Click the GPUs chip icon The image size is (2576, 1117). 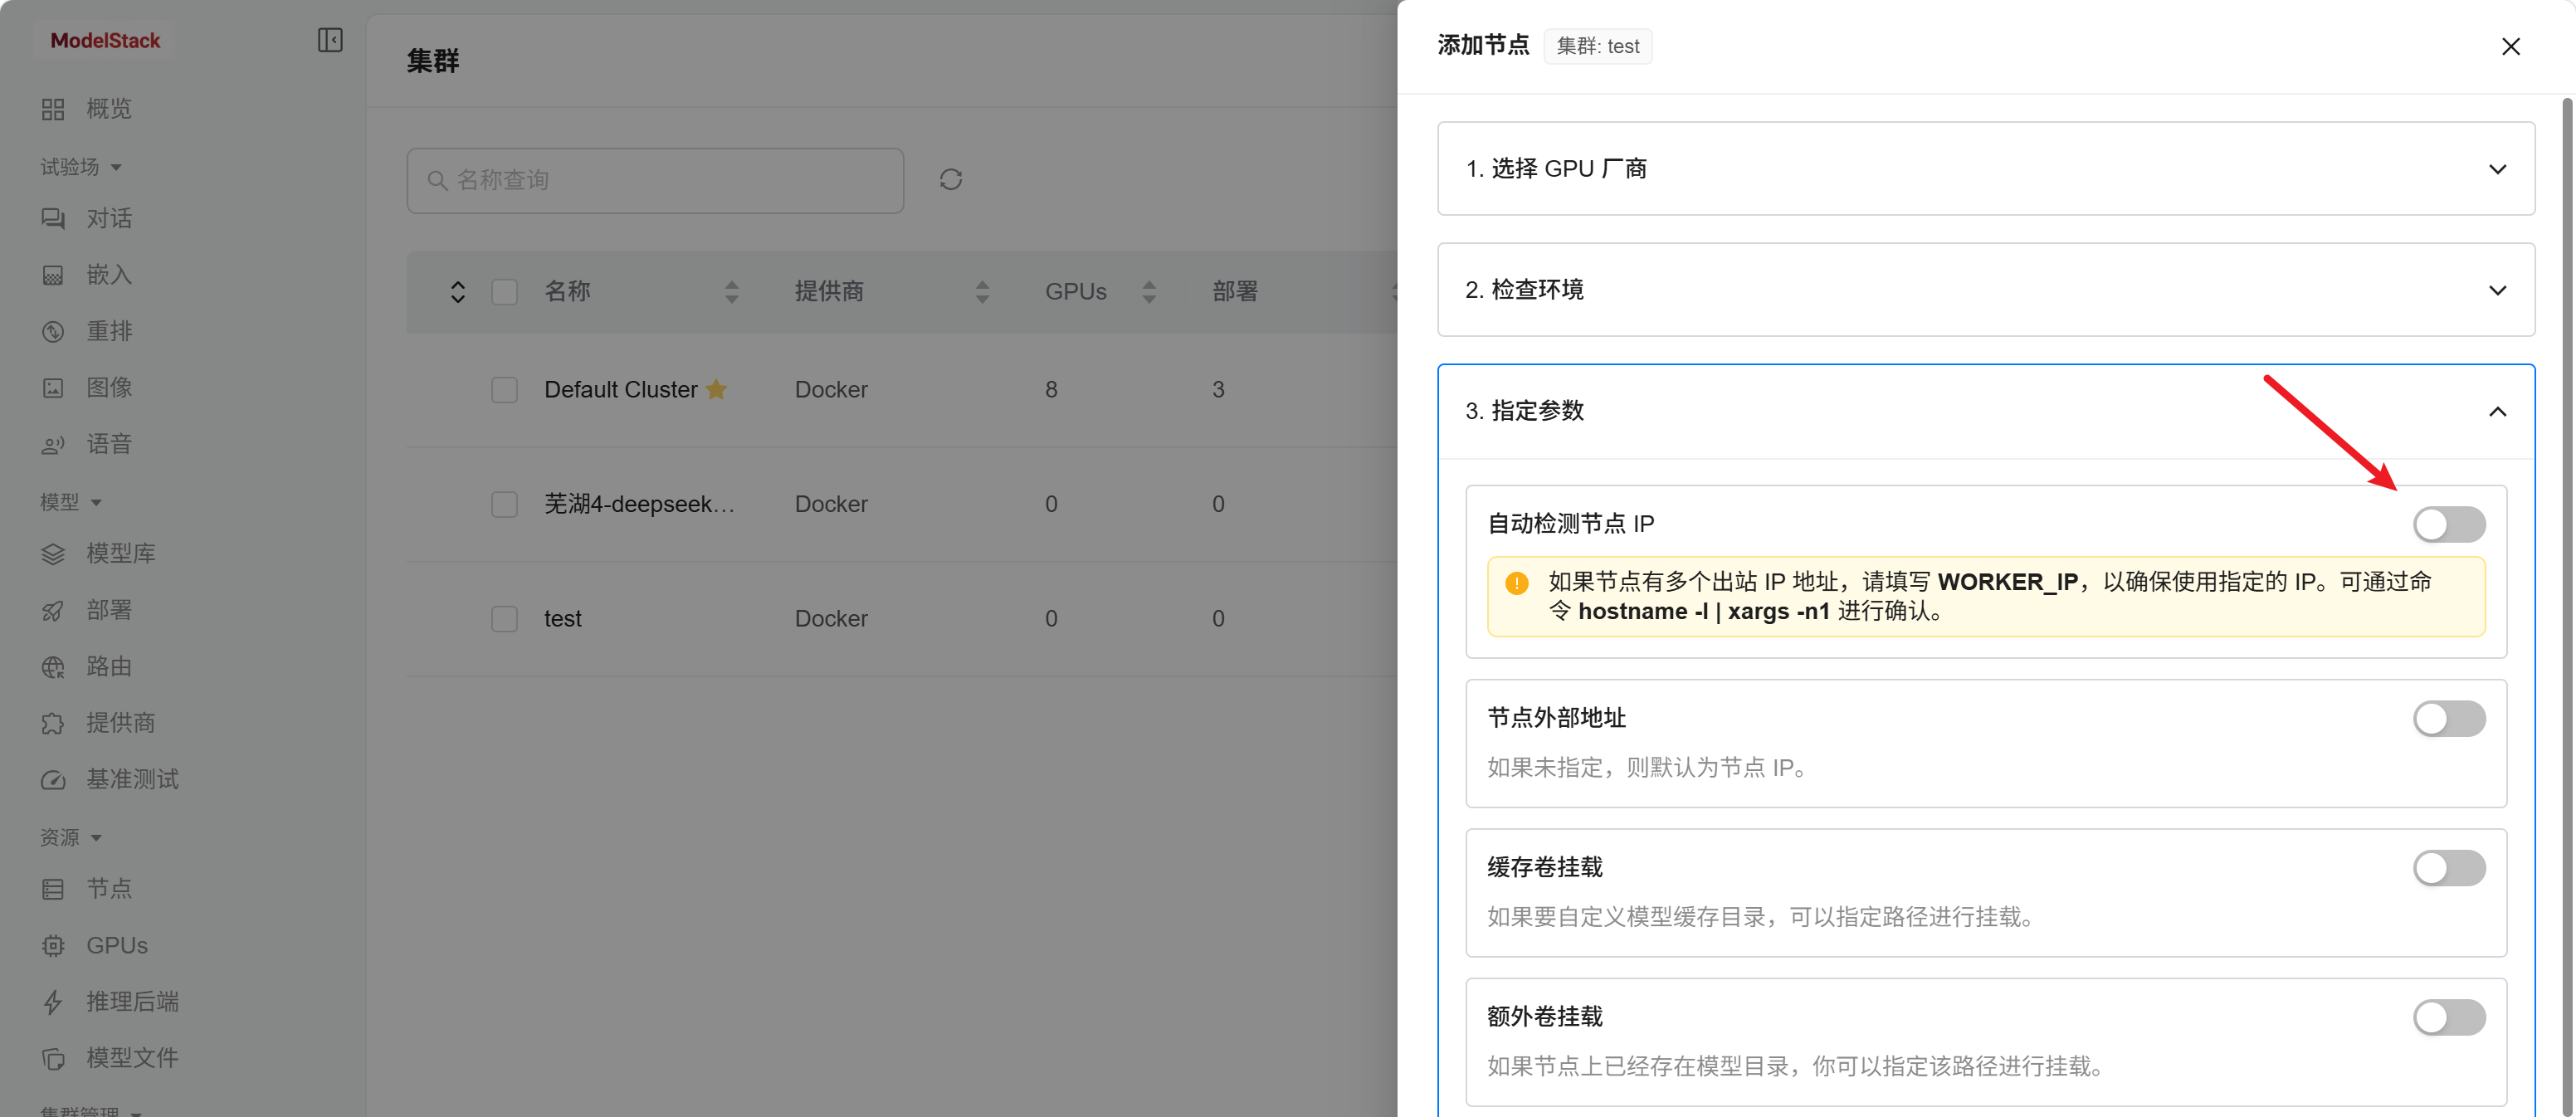point(53,945)
